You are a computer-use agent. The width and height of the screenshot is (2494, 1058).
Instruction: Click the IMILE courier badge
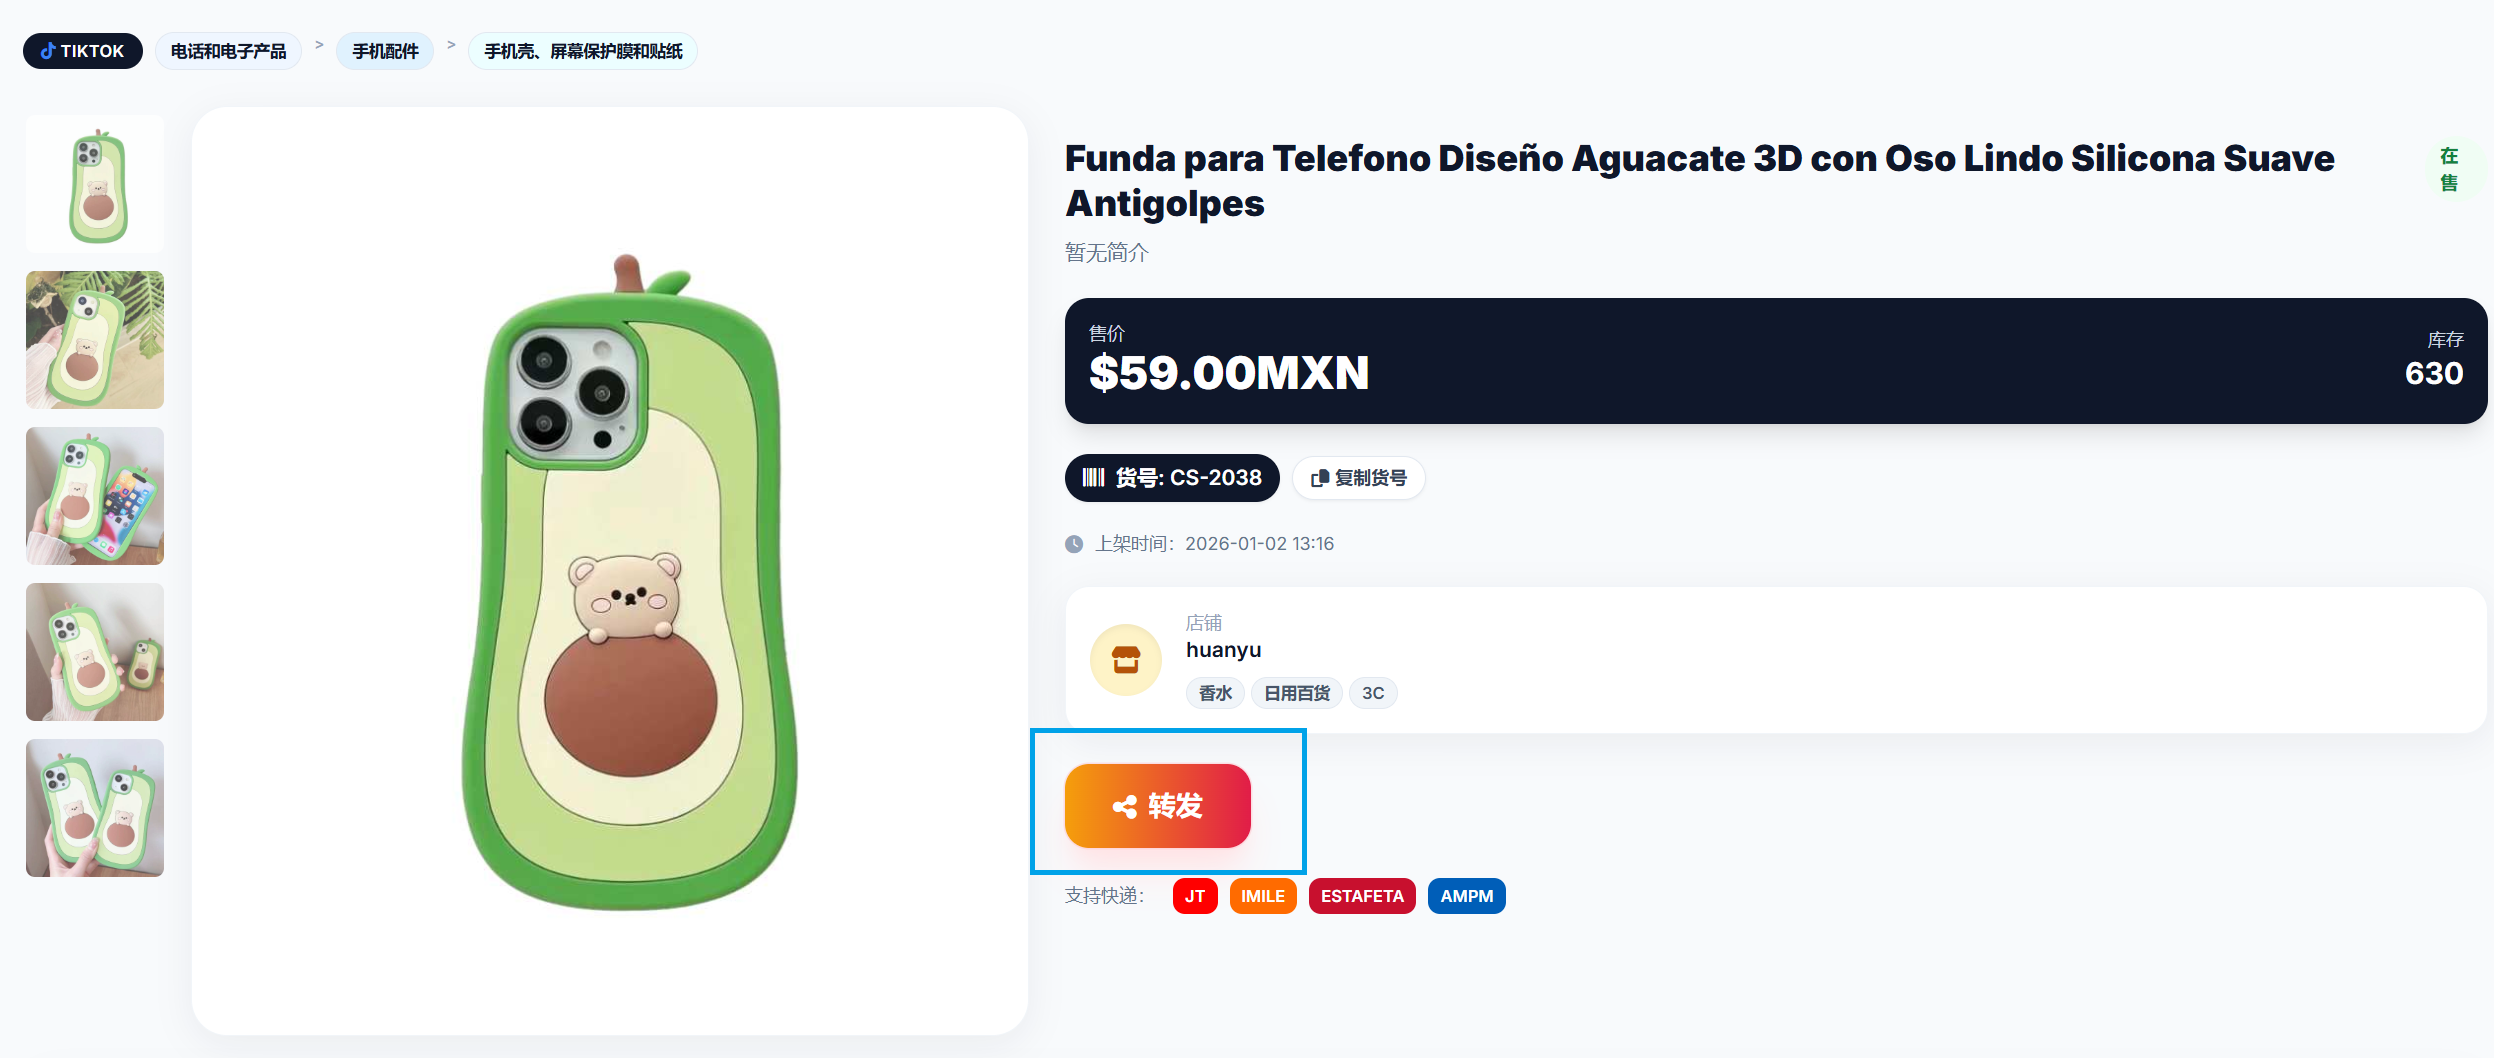tap(1263, 896)
